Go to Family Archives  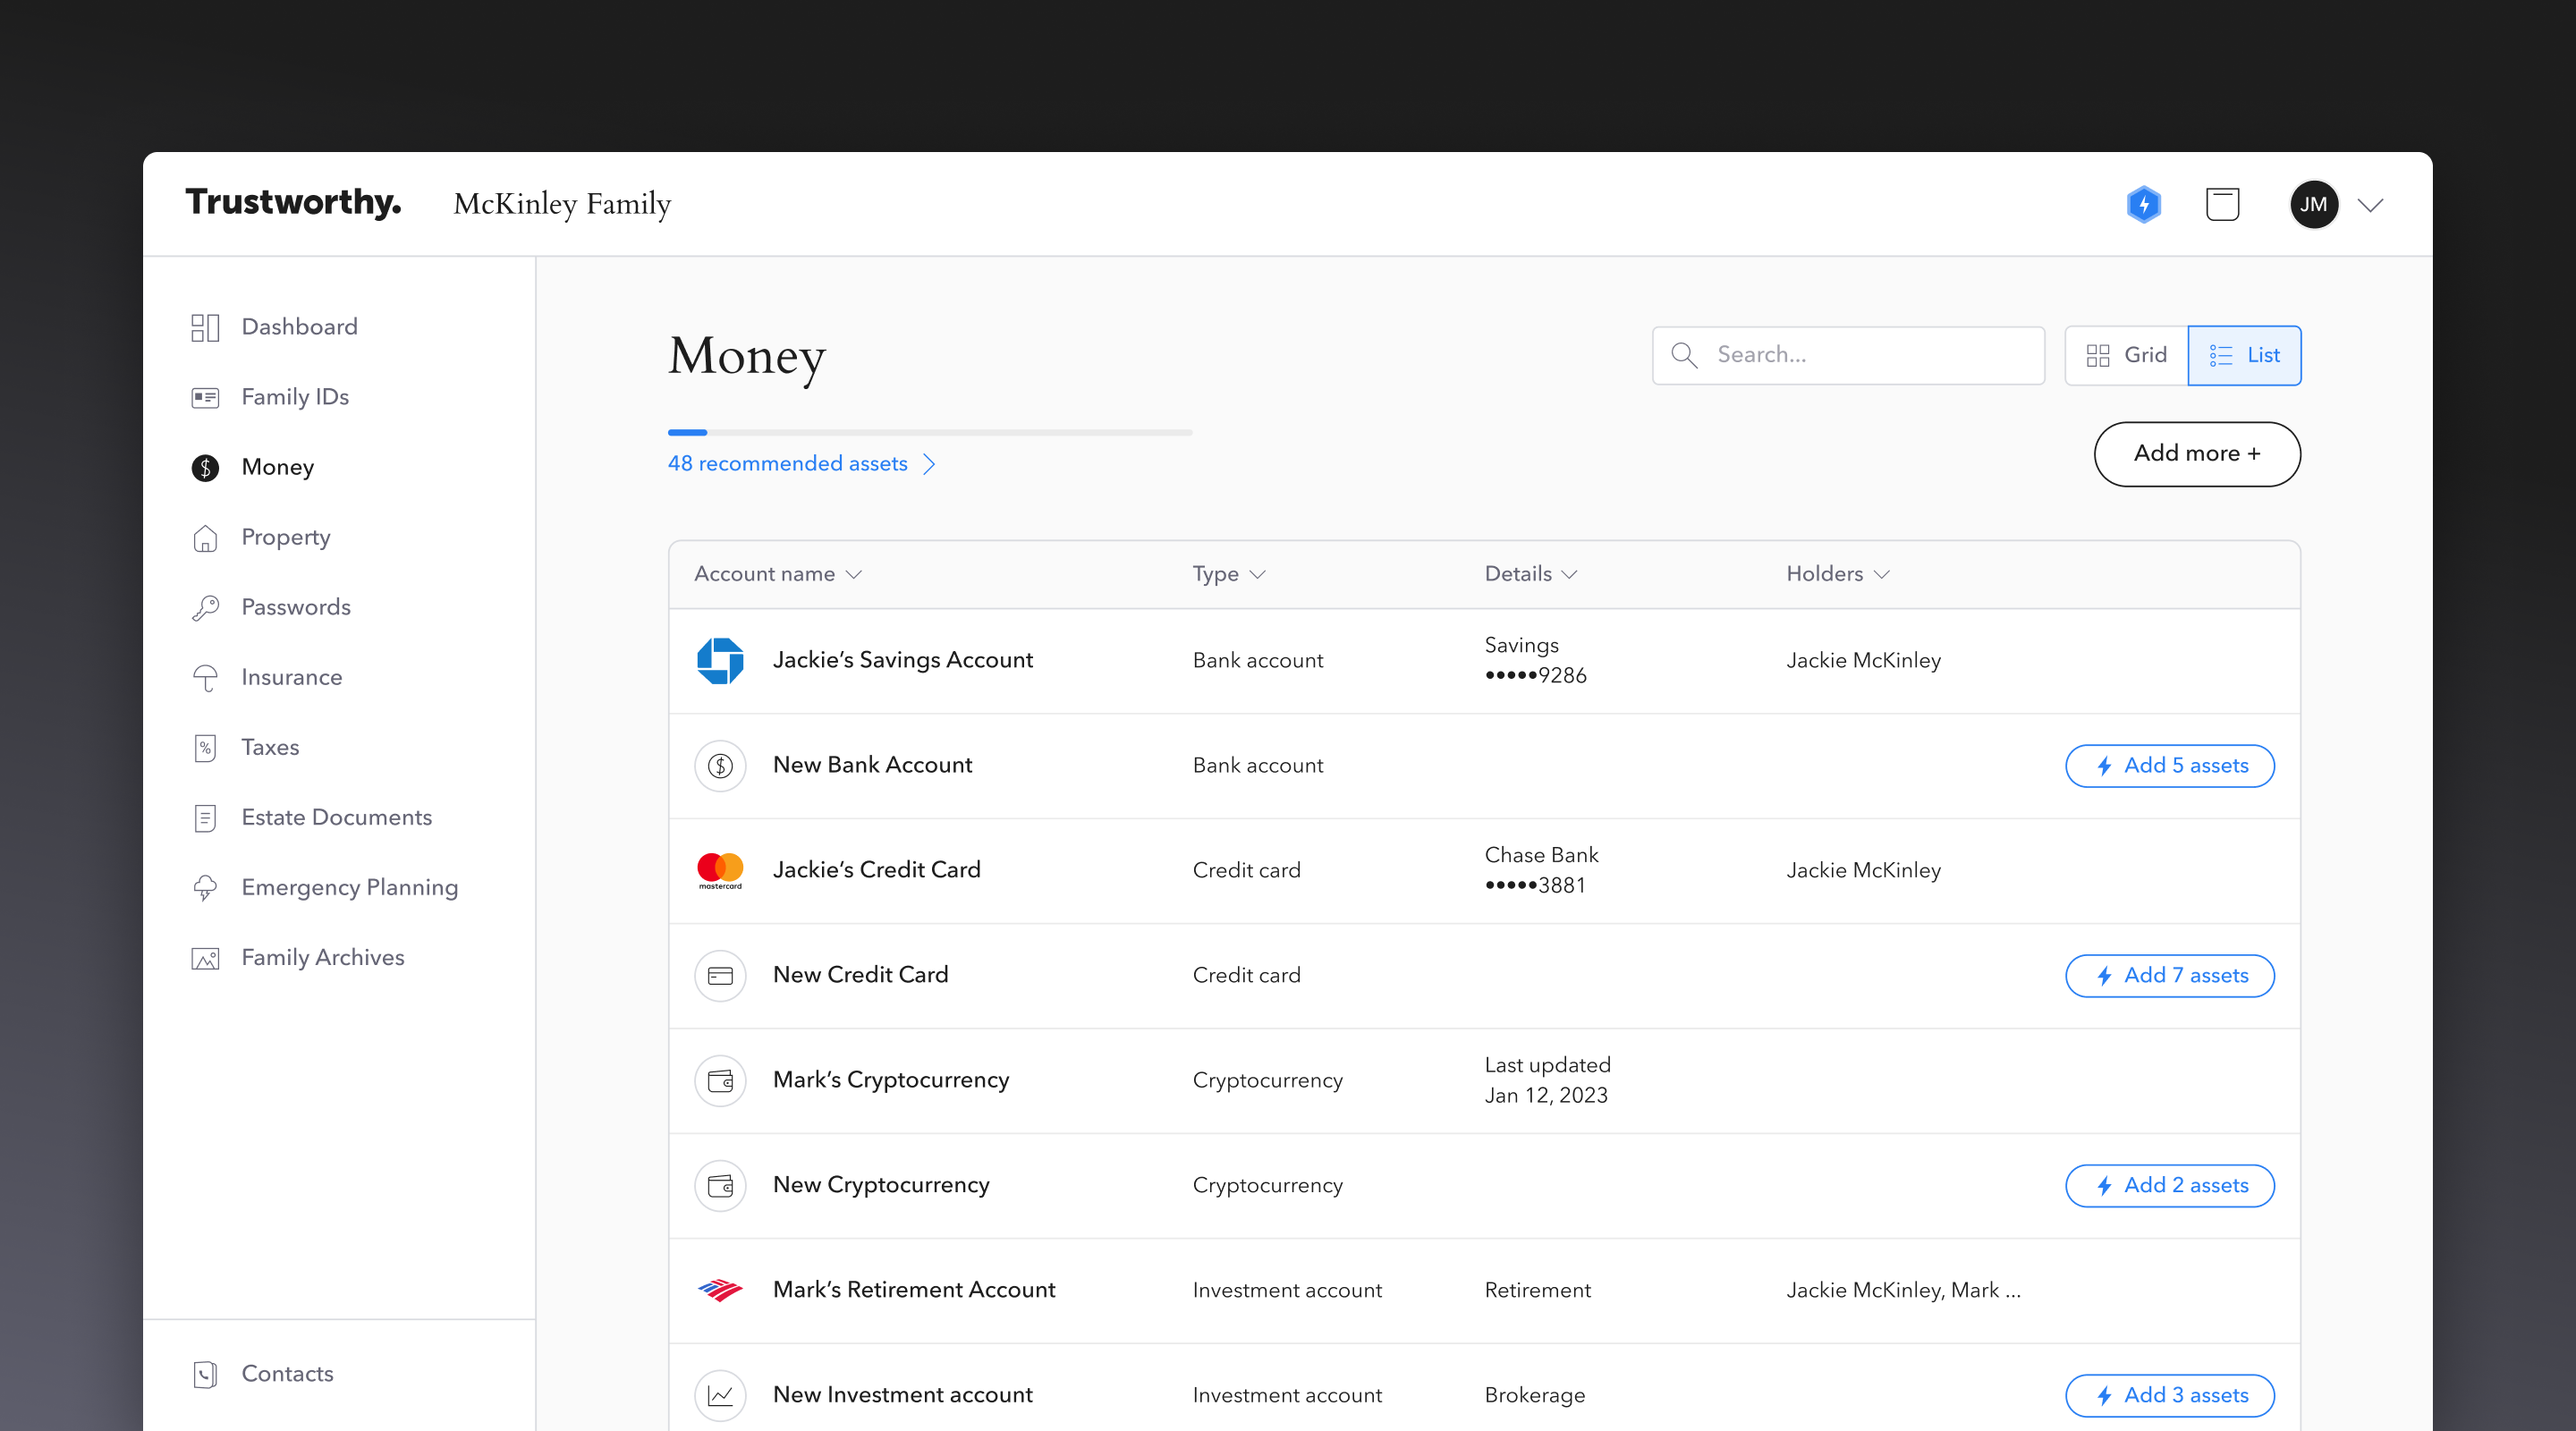point(323,957)
